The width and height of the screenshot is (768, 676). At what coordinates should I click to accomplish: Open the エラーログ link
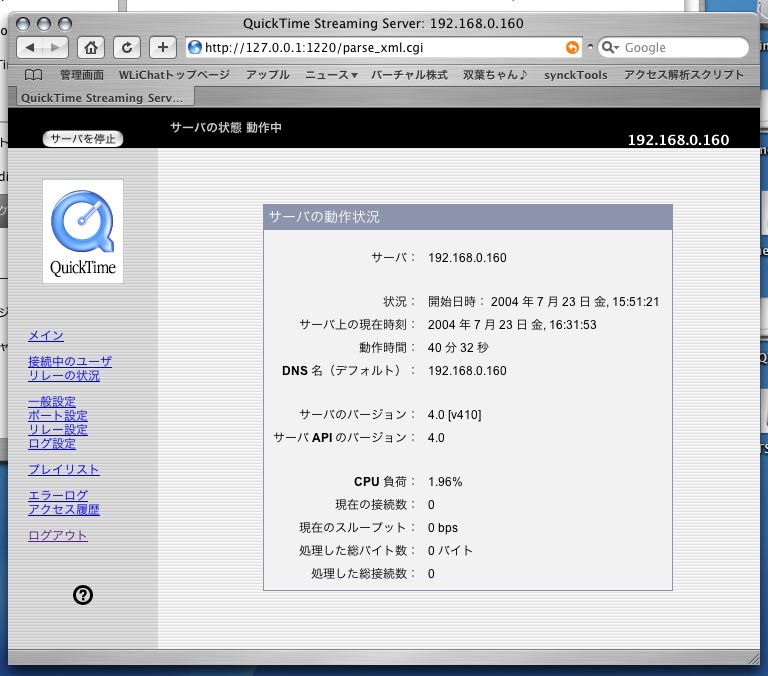click(58, 495)
